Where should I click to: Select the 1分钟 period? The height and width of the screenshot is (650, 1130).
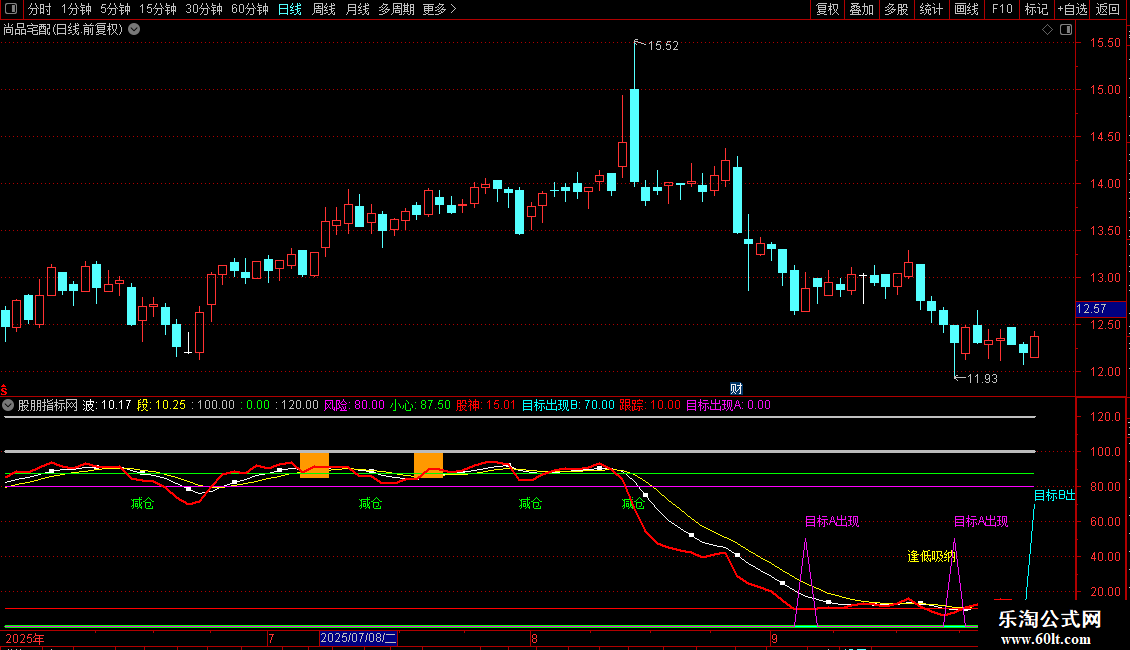pyautogui.click(x=76, y=9)
